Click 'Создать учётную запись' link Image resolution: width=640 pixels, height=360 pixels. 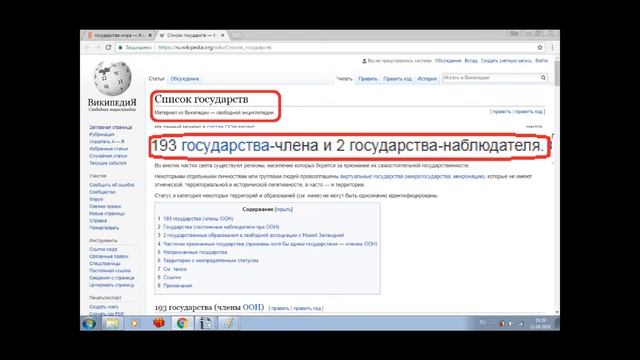[506, 61]
